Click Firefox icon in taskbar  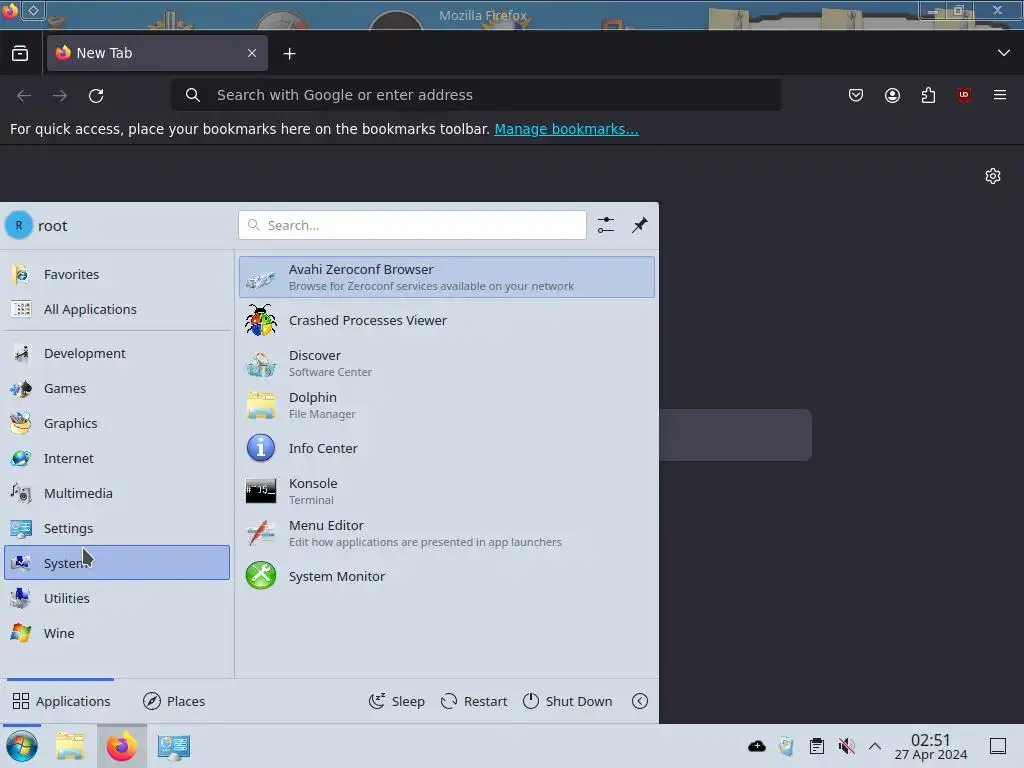pos(122,746)
